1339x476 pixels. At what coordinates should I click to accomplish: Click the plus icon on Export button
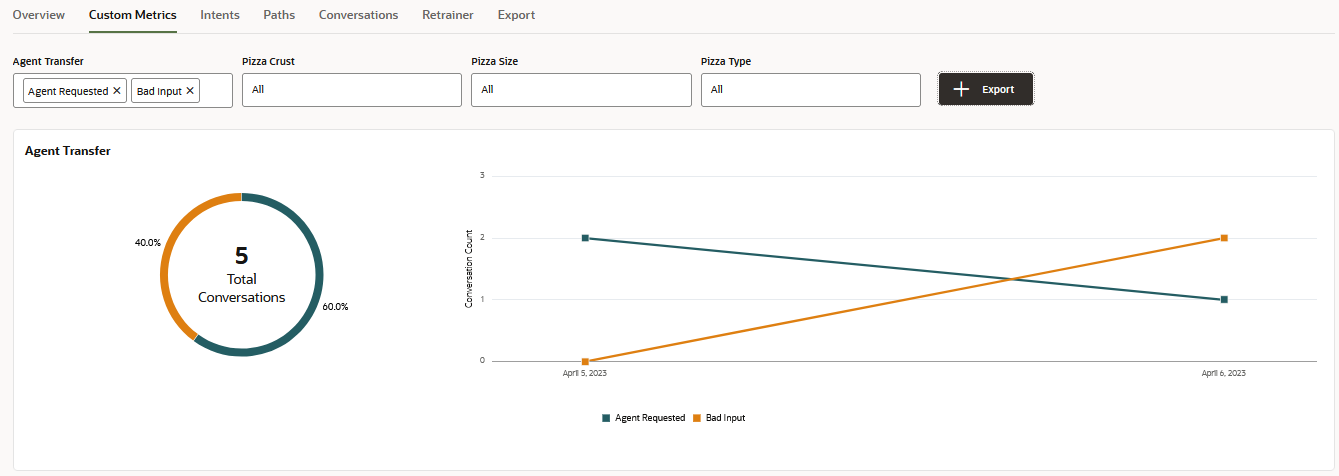tap(961, 89)
